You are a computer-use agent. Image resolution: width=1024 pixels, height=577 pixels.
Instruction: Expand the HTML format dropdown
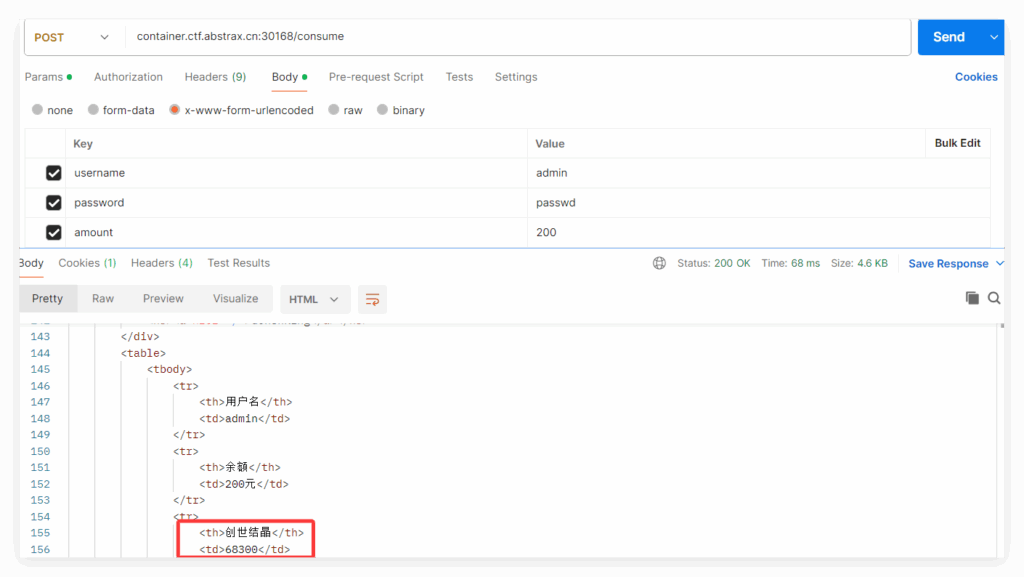[314, 299]
